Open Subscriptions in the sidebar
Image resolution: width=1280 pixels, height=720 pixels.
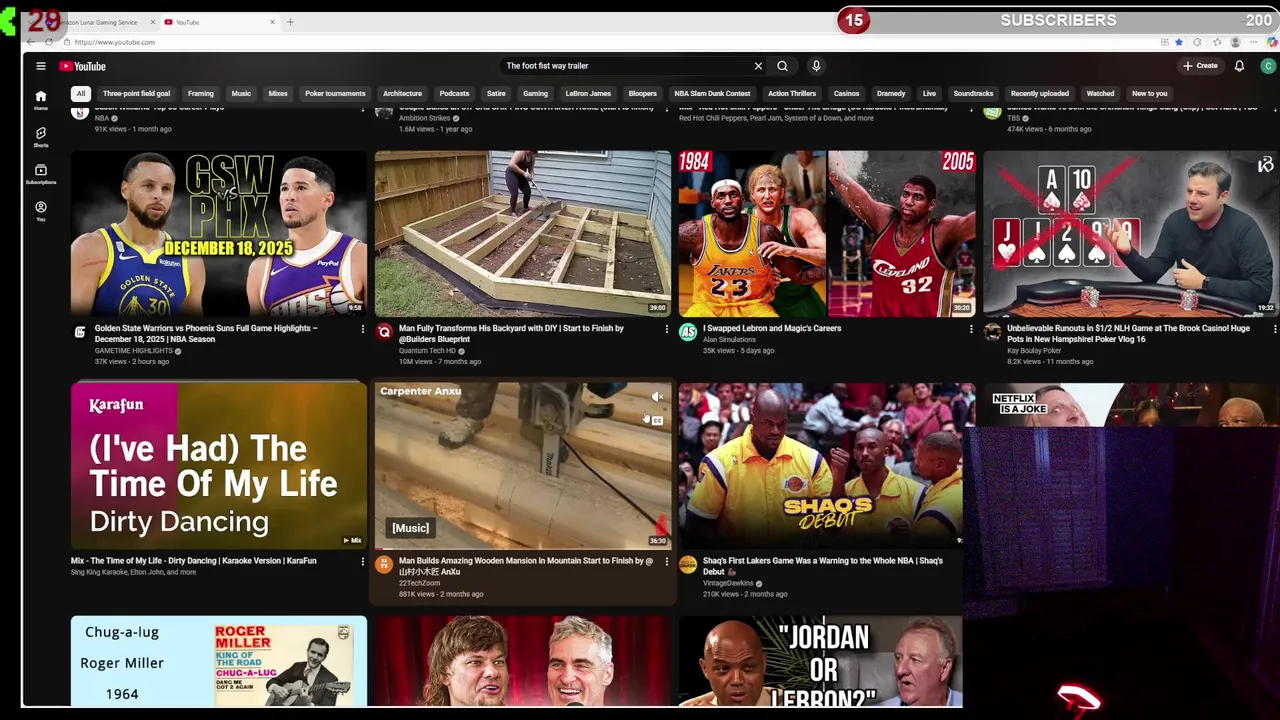coord(41,174)
